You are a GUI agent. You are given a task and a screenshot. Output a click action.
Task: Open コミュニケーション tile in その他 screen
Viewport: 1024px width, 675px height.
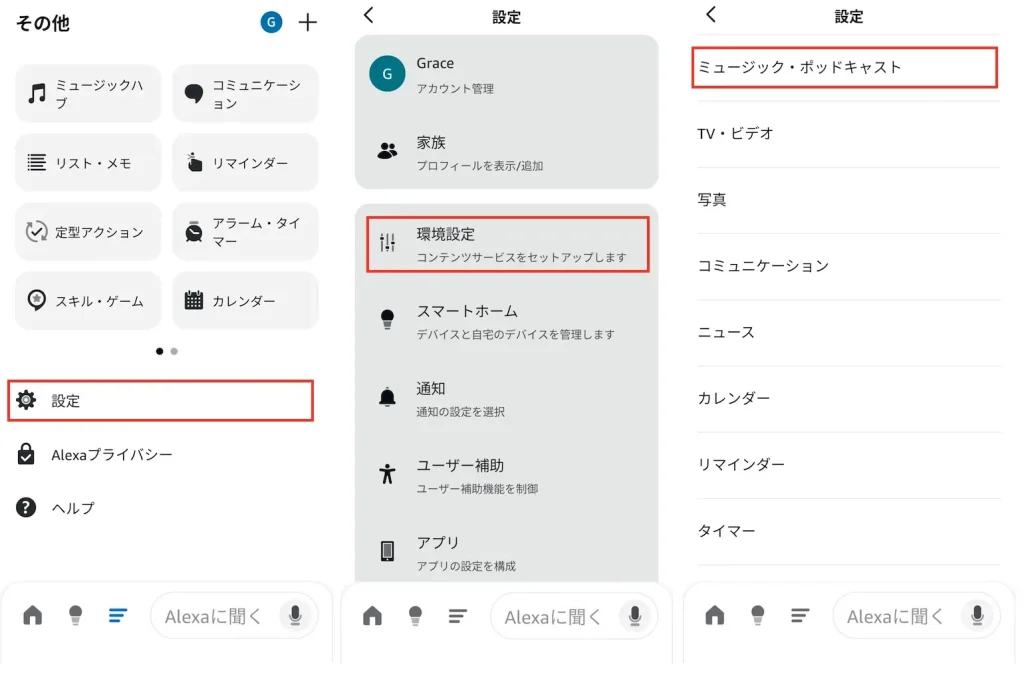click(x=246, y=93)
